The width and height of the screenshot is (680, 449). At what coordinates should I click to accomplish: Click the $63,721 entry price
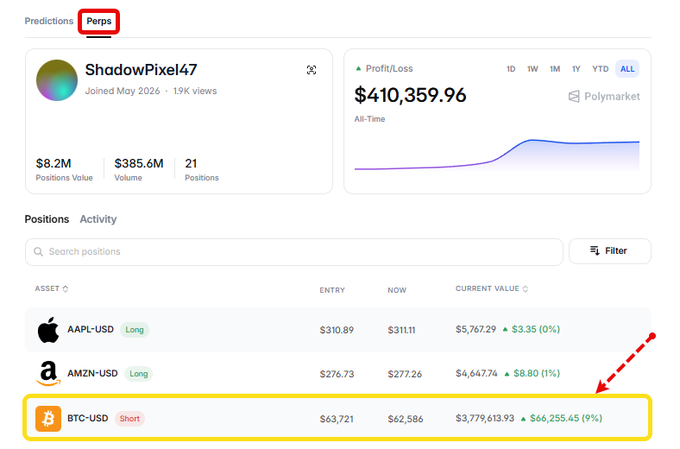(x=337, y=419)
